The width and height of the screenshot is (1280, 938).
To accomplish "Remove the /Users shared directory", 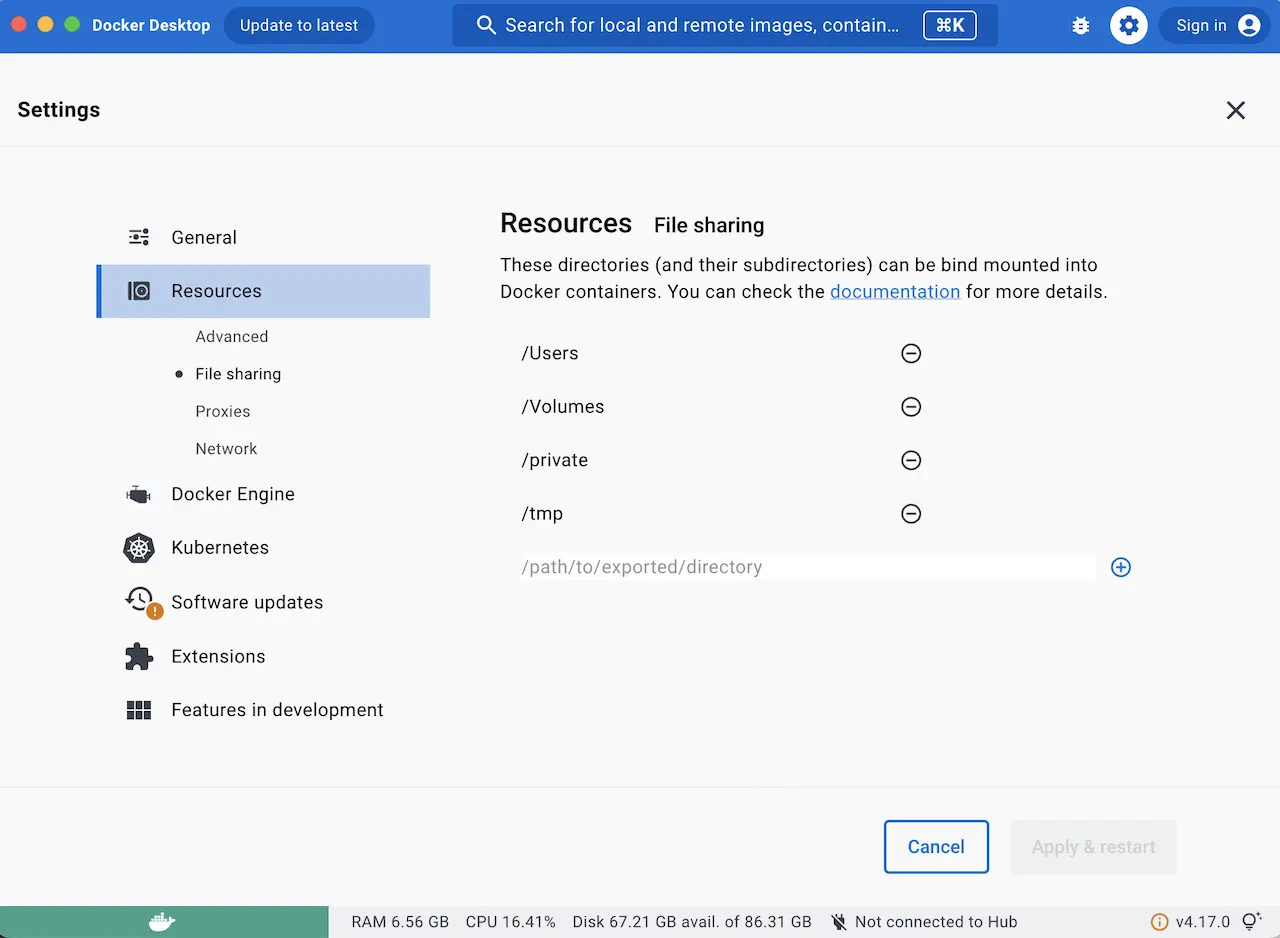I will (x=911, y=353).
